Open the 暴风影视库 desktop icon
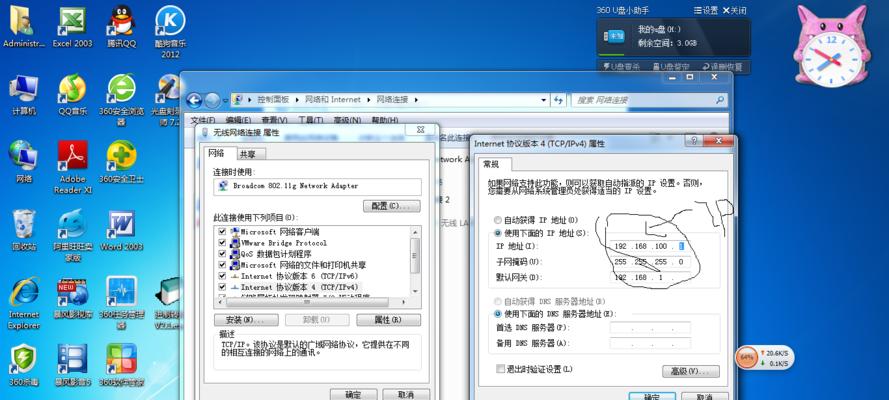 point(73,297)
